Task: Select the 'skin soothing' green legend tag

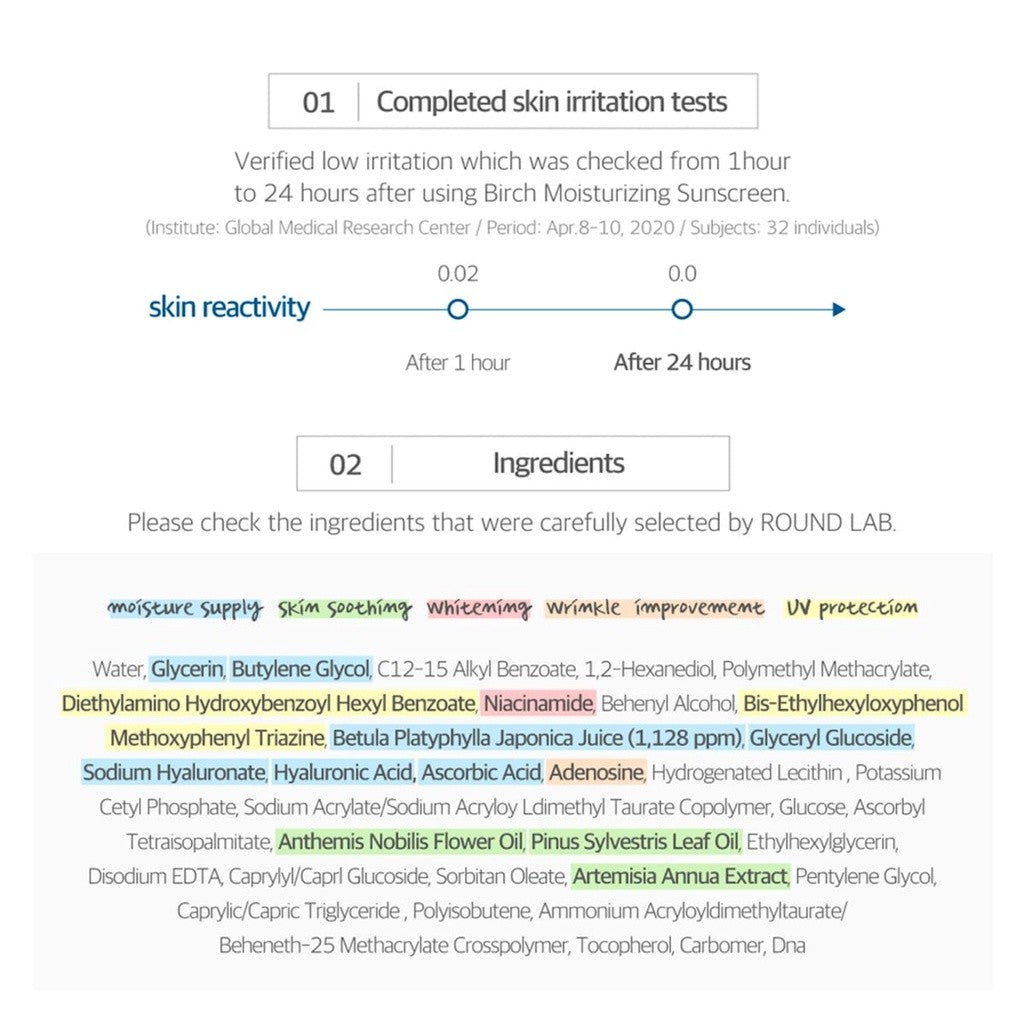Action: click(x=345, y=608)
